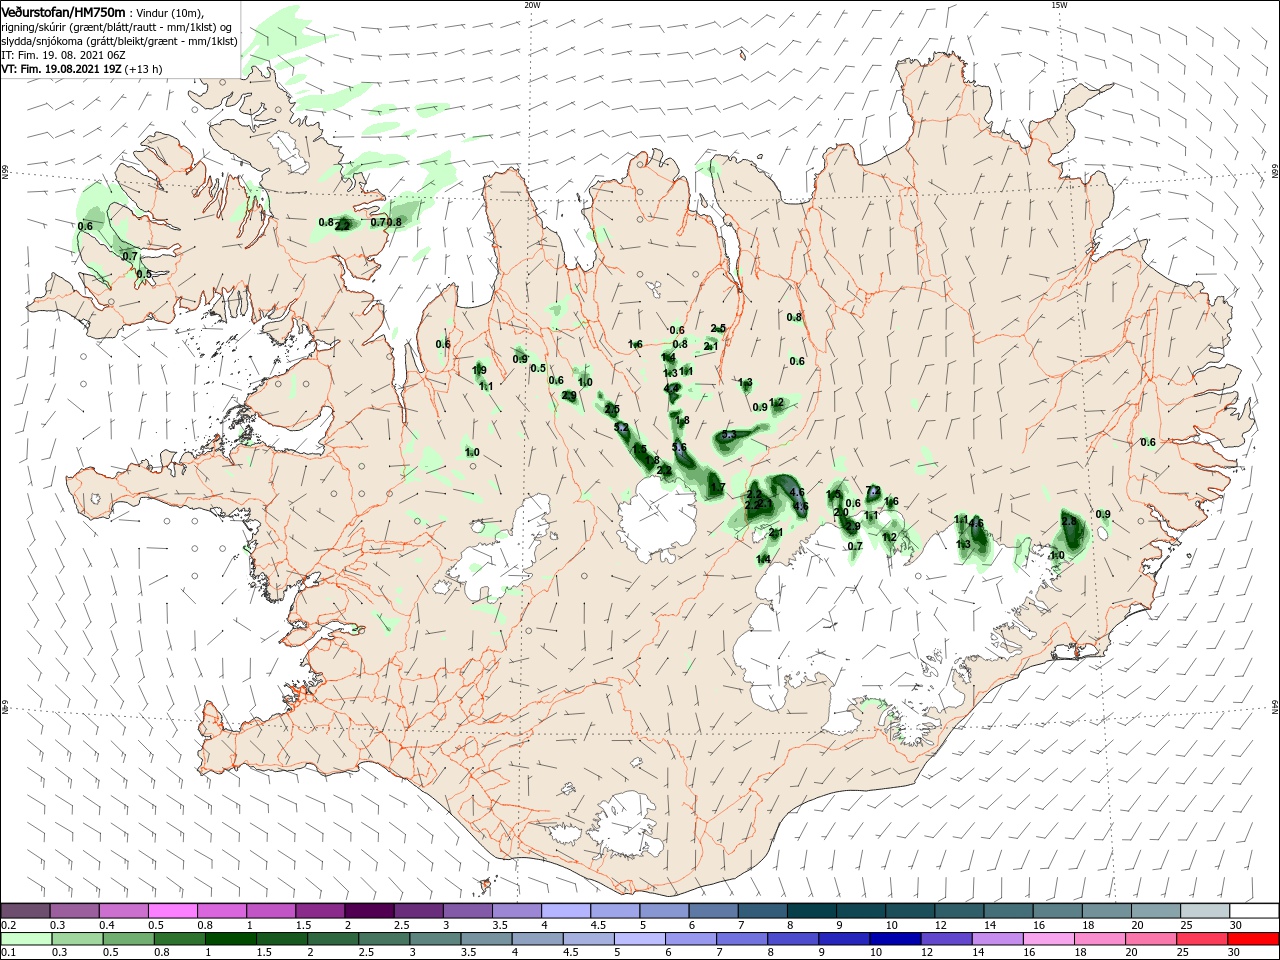Click the bright red 30 mm rain legend swatch
The width and height of the screenshot is (1280, 960).
coord(1253,939)
